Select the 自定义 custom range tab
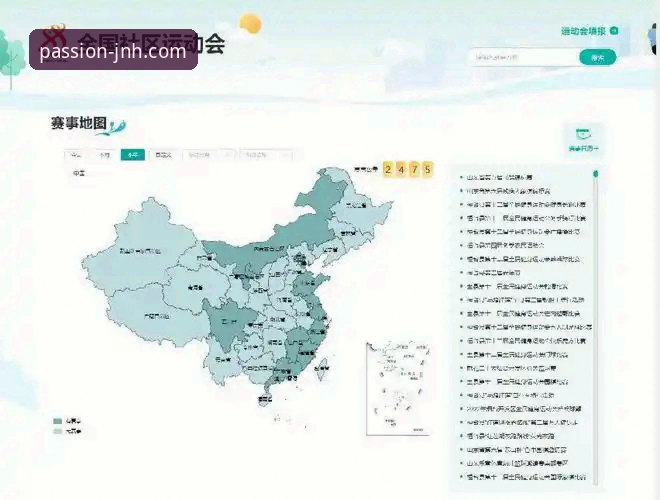 click(163, 155)
